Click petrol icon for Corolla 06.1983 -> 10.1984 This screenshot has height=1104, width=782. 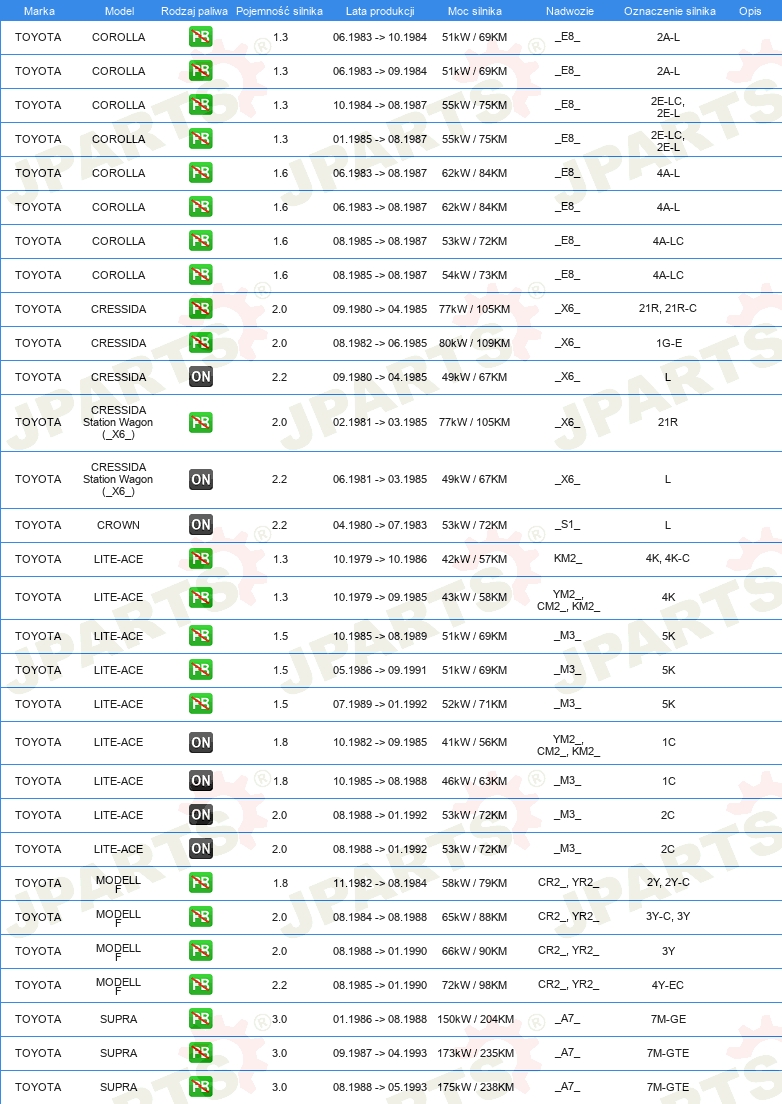click(x=201, y=37)
